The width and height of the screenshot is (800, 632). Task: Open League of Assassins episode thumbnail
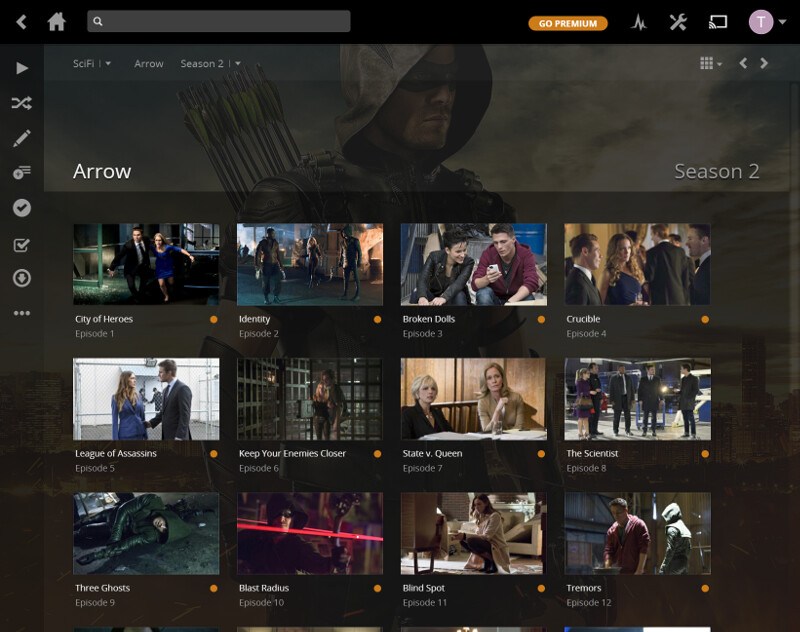[146, 399]
